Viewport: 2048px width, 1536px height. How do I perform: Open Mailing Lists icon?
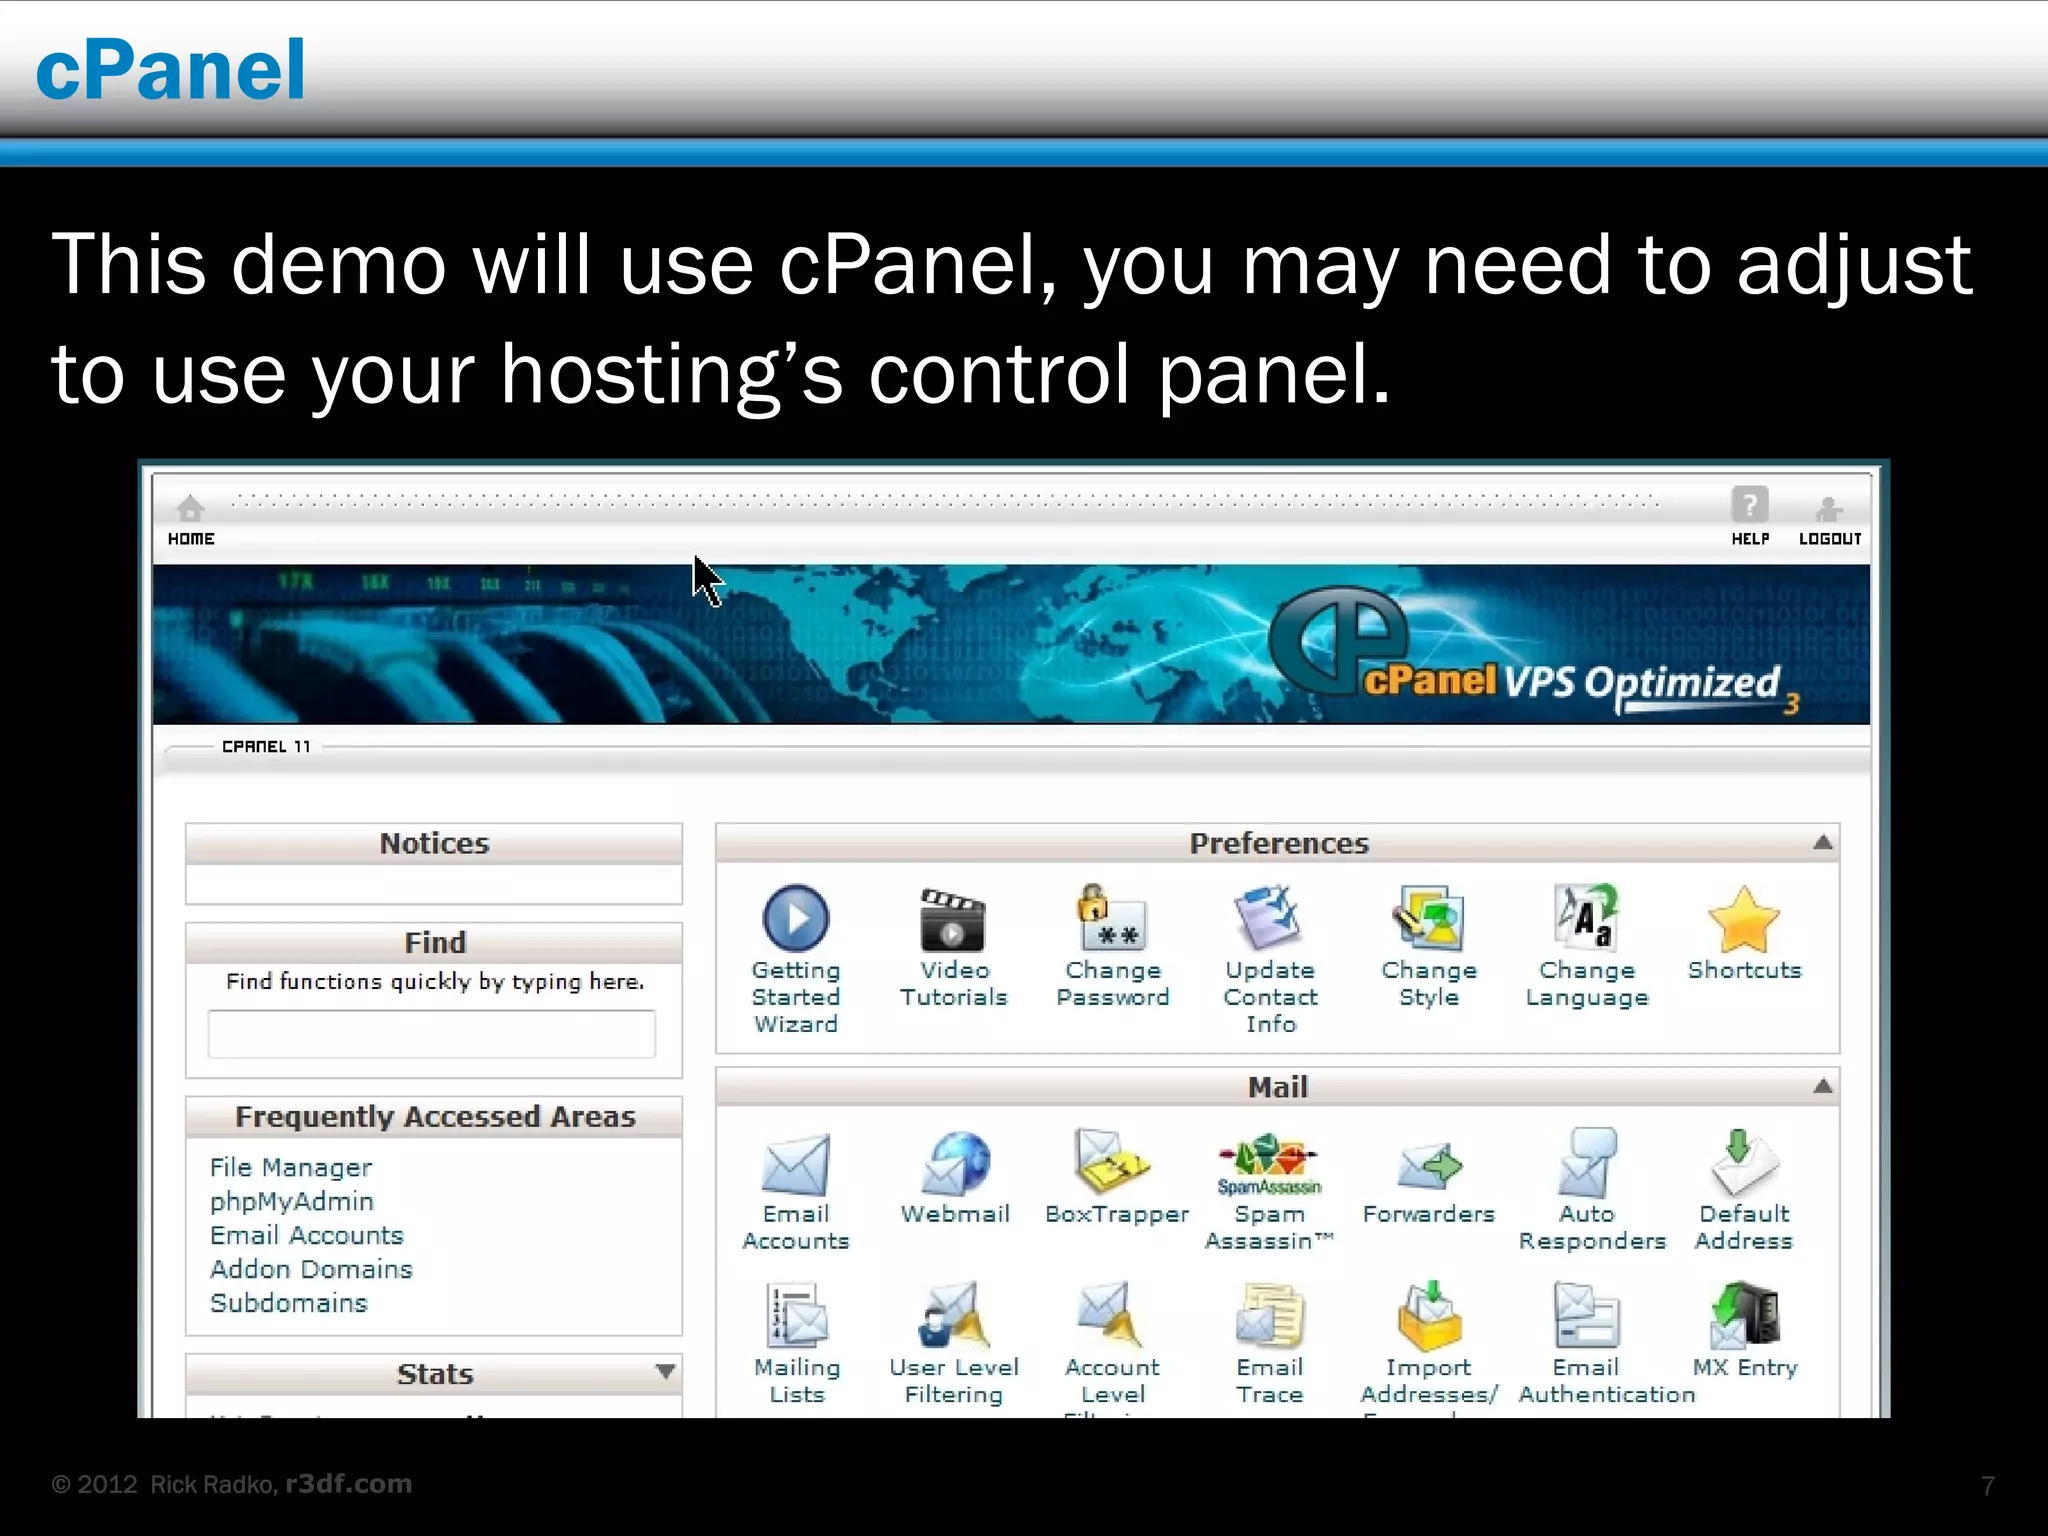click(x=797, y=1315)
